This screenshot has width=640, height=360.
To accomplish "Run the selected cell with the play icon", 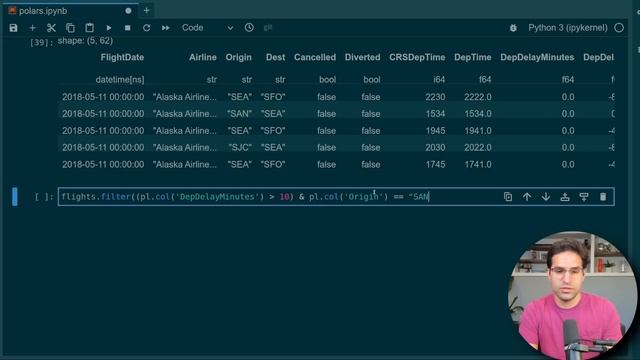I will 109,28.
